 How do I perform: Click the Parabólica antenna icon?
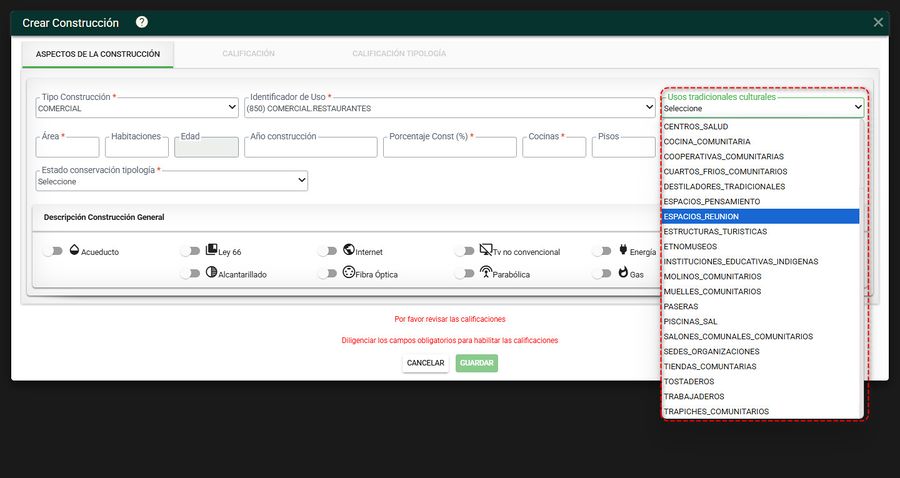click(x=486, y=272)
